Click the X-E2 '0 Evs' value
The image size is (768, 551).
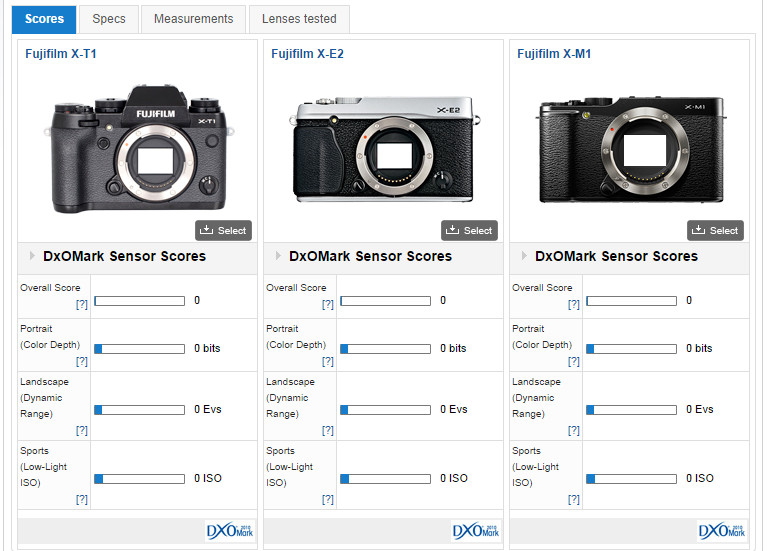[454, 409]
